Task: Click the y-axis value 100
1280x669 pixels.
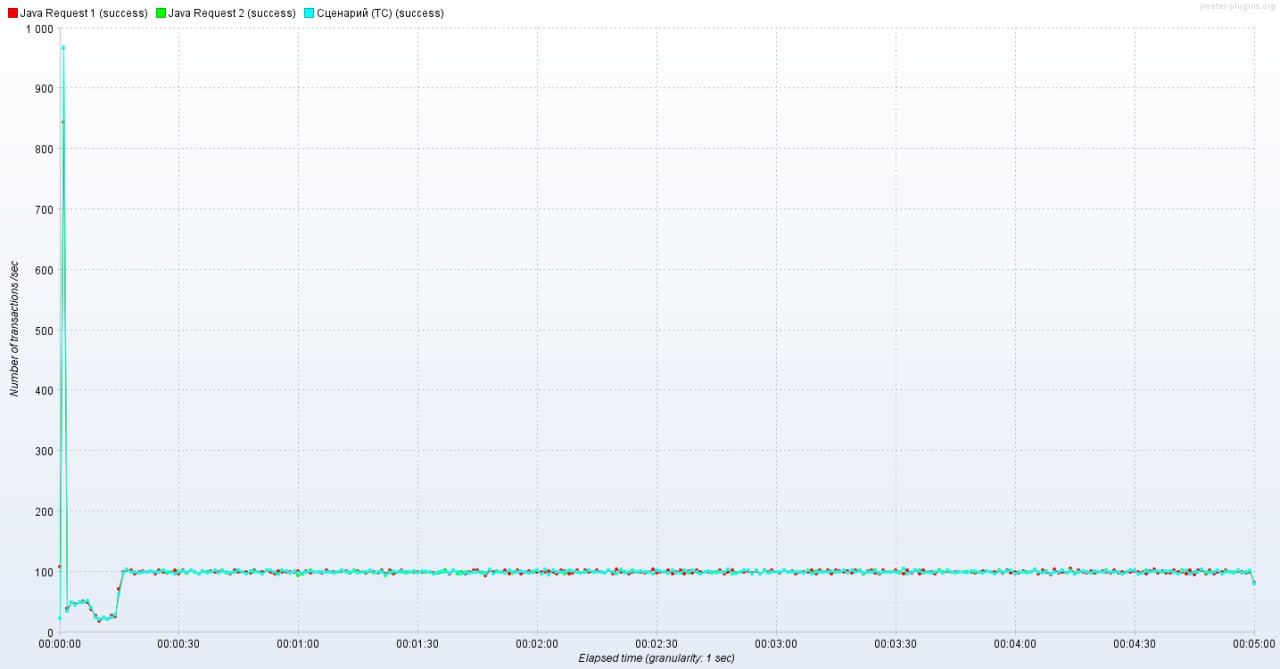Action: [x=44, y=573]
